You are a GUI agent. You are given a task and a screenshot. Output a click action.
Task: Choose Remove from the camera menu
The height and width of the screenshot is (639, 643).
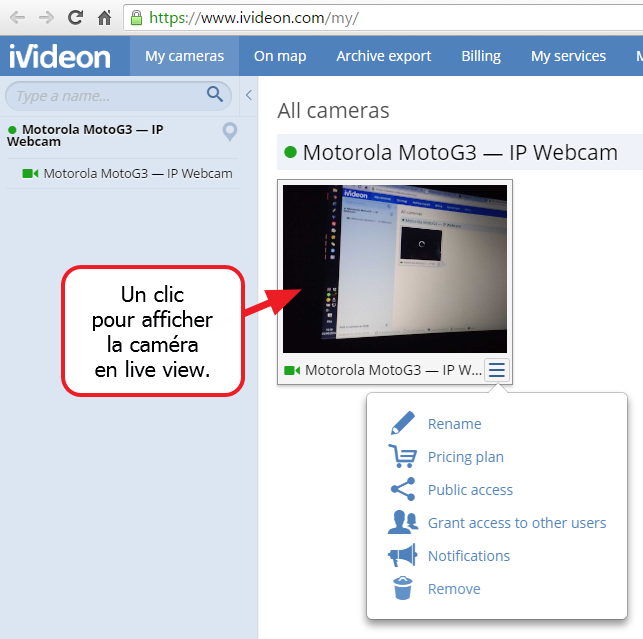click(x=454, y=589)
